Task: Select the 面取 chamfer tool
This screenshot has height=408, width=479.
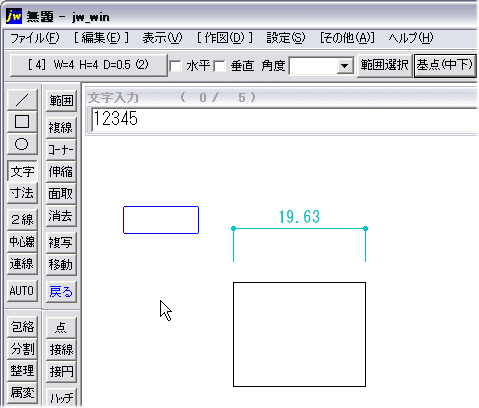Action: 61,193
